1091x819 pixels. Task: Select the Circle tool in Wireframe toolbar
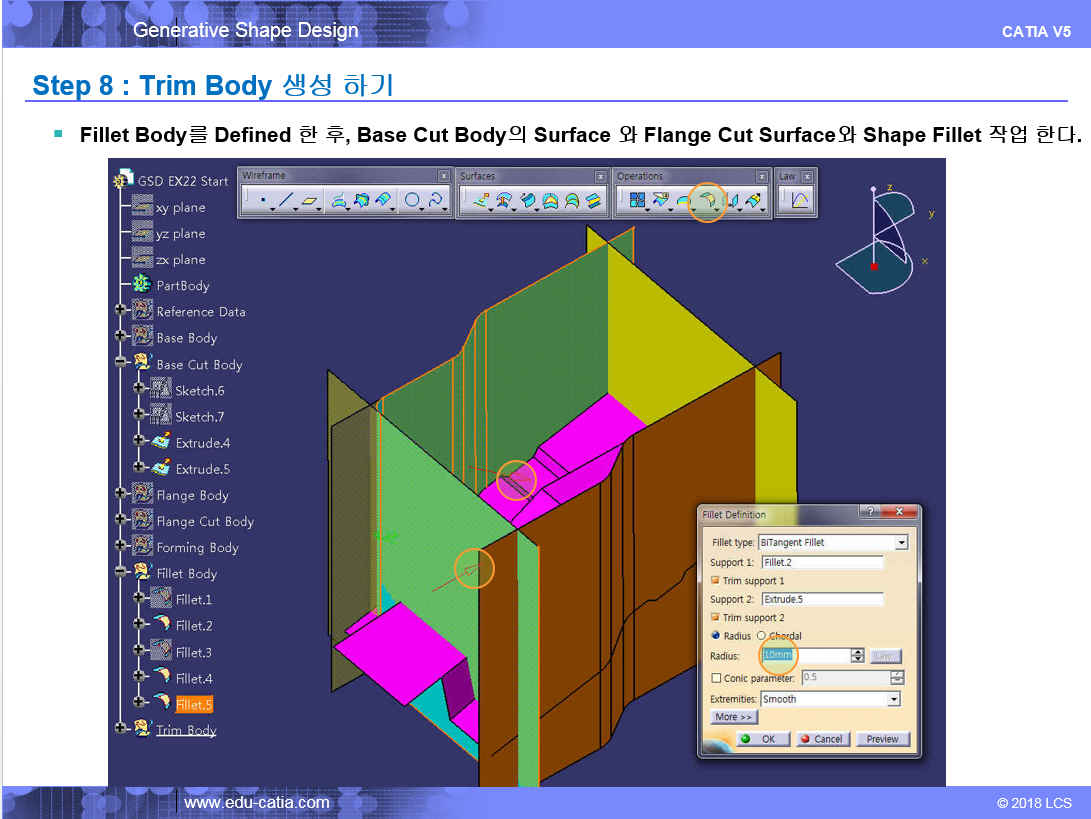[412, 200]
